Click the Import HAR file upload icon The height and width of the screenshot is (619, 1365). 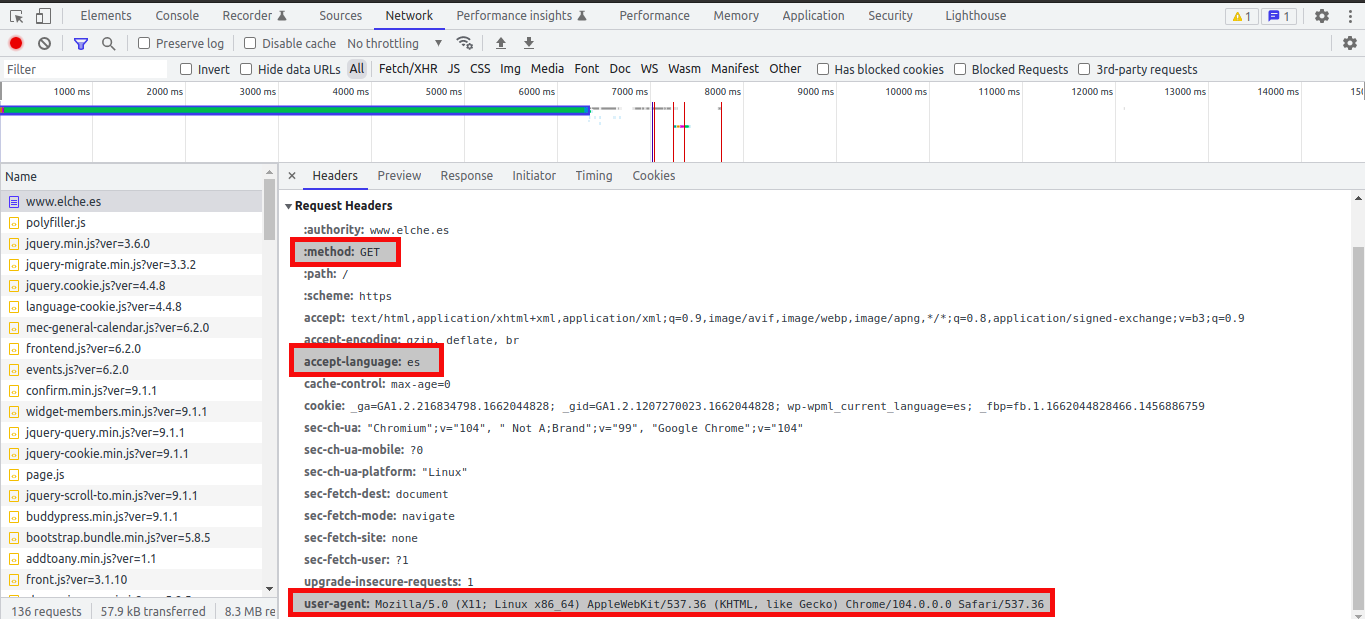tap(501, 43)
